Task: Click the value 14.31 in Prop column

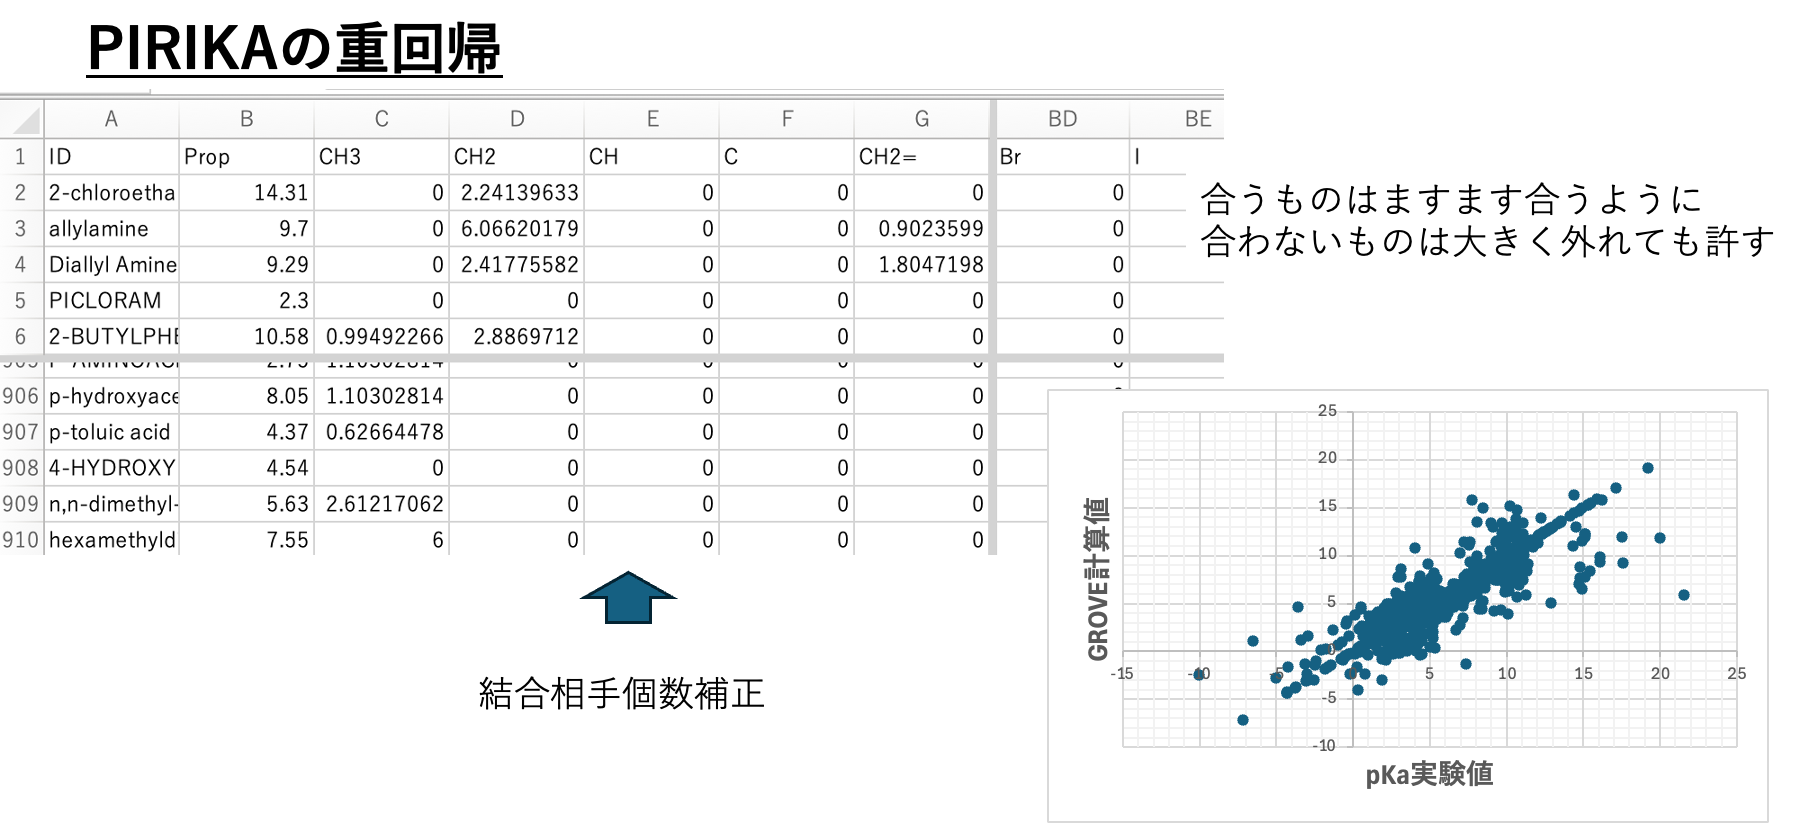Action: [x=246, y=192]
